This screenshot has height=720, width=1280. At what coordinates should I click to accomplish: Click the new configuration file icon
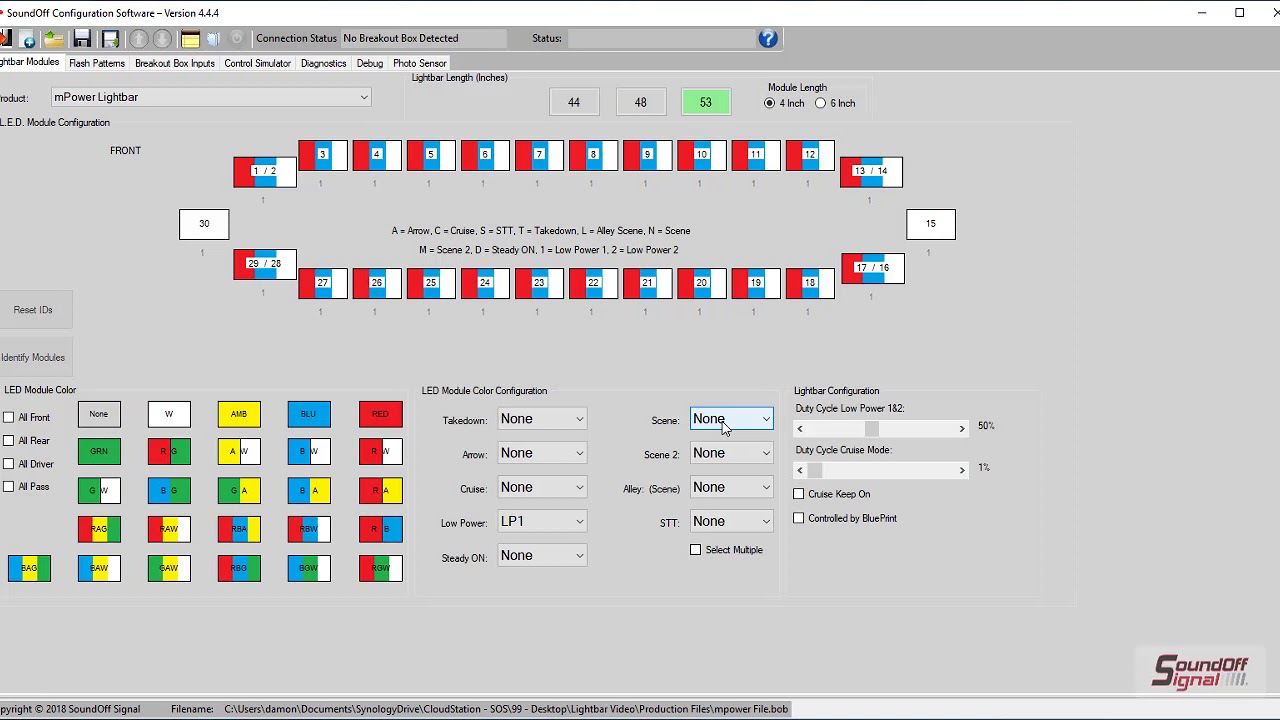pos(28,39)
